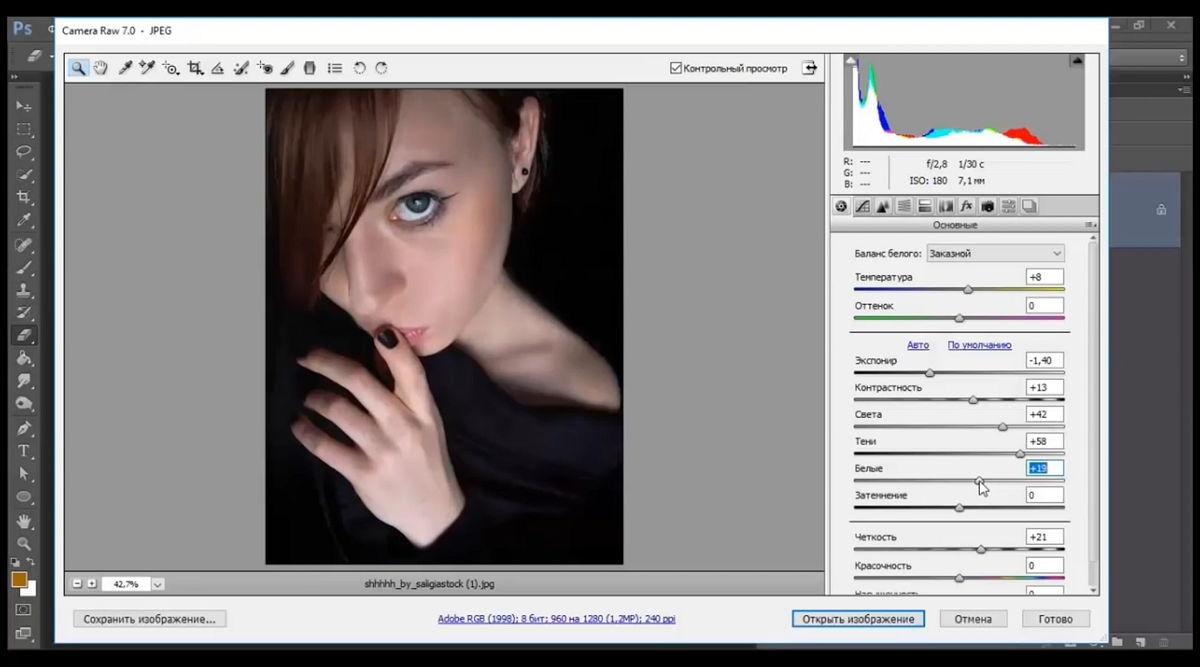Select Photoshop Pen tool

24,428
